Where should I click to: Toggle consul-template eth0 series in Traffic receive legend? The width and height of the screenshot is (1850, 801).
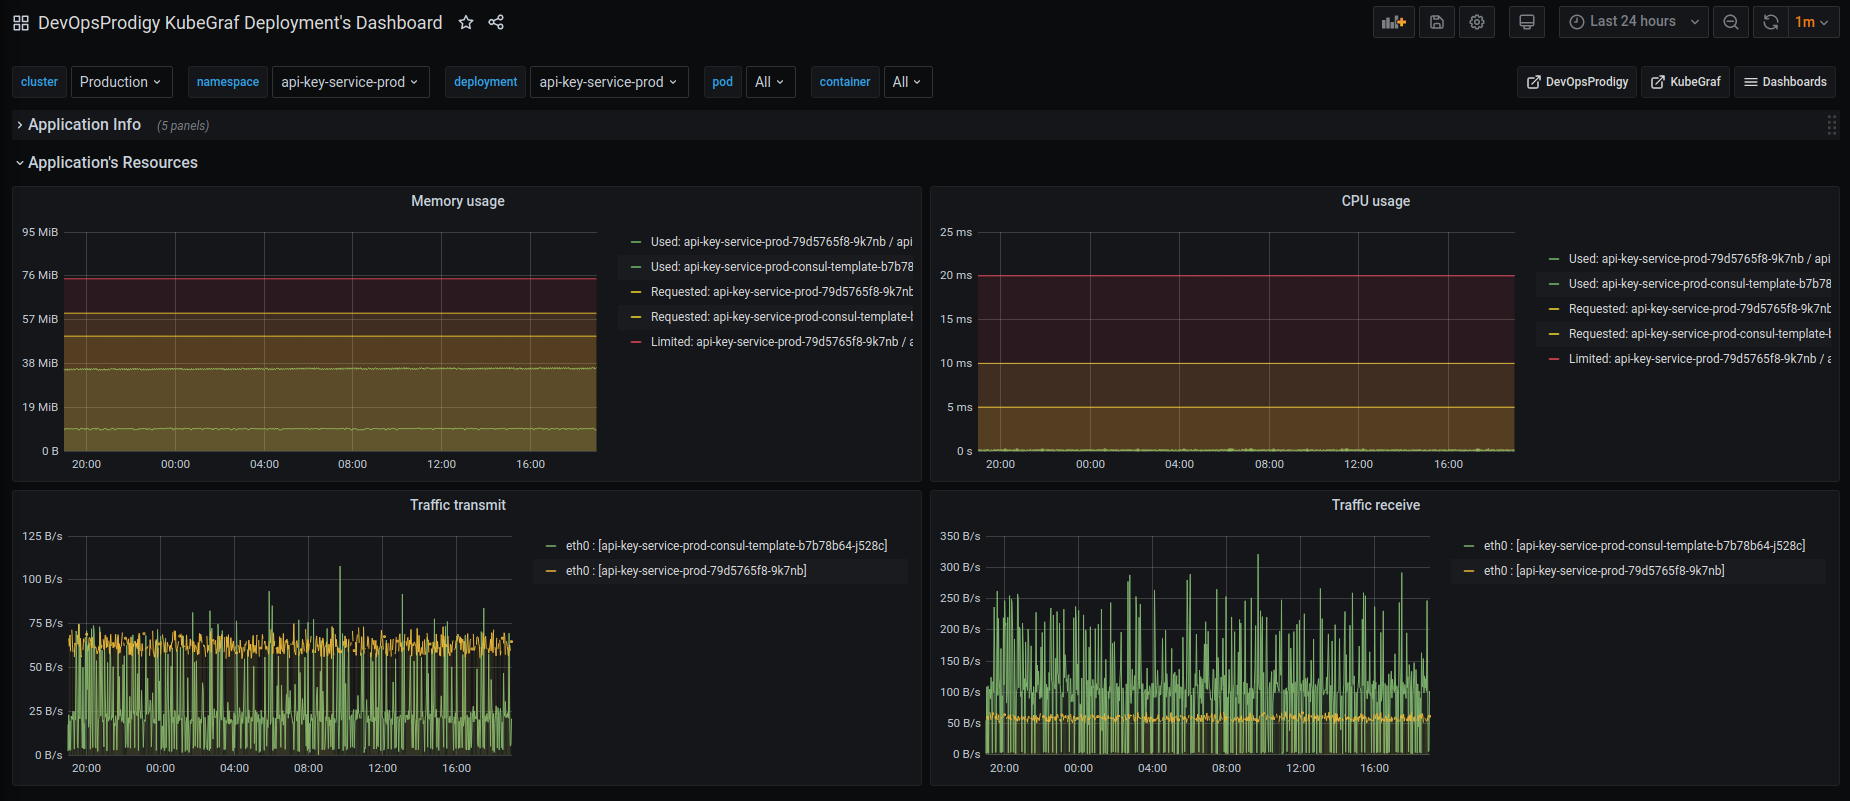[1643, 546]
